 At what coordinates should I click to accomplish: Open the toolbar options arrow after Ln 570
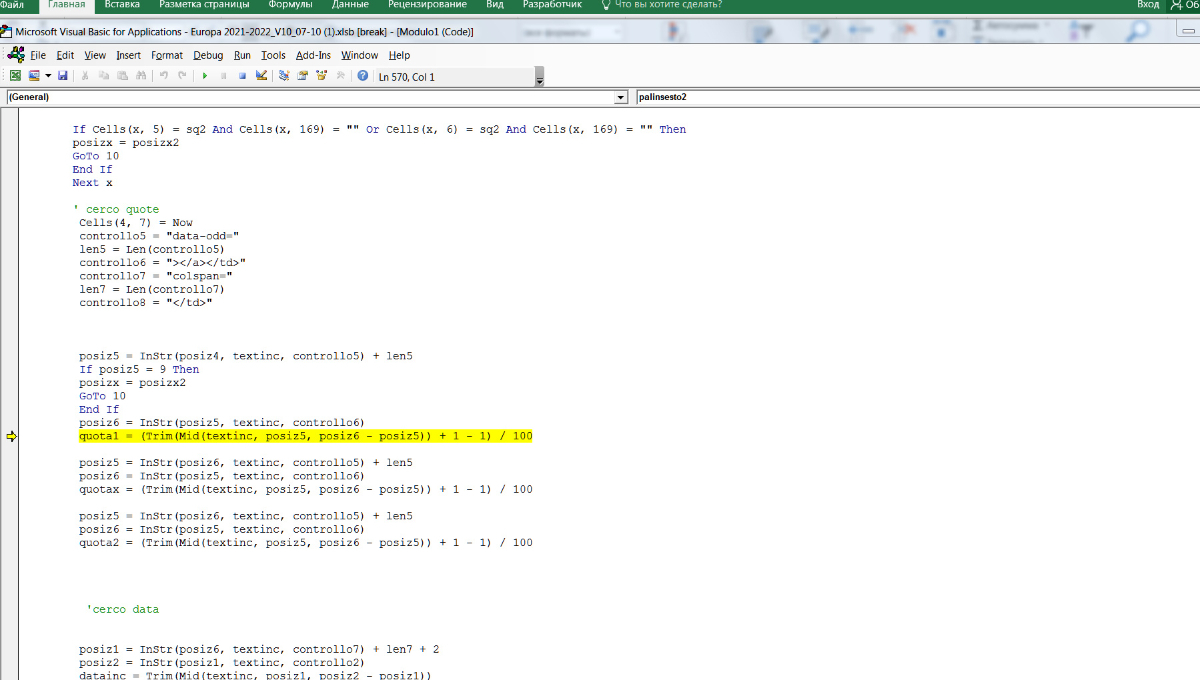pos(539,78)
